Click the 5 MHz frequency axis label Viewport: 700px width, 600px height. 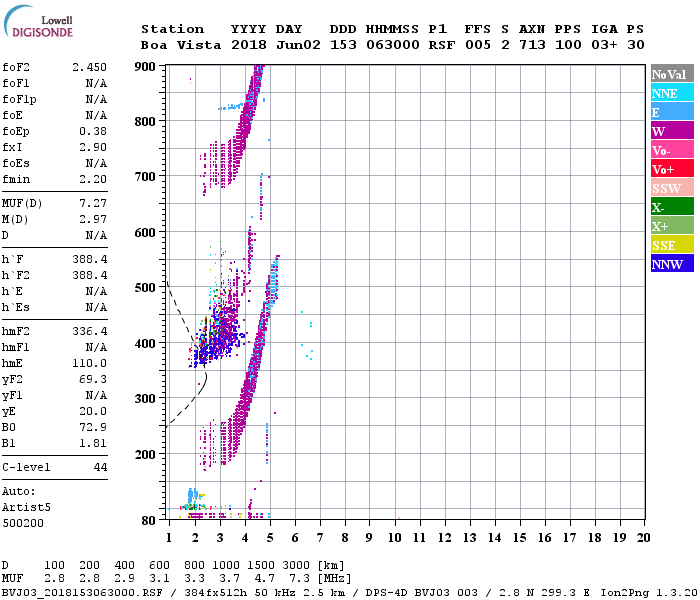pyautogui.click(x=270, y=538)
